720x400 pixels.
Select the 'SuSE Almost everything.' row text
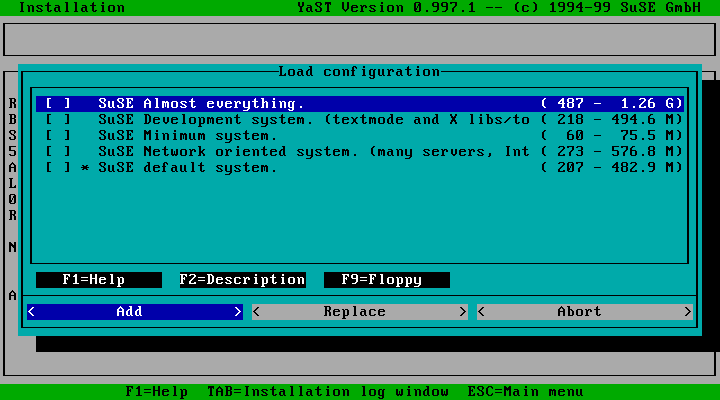201,104
